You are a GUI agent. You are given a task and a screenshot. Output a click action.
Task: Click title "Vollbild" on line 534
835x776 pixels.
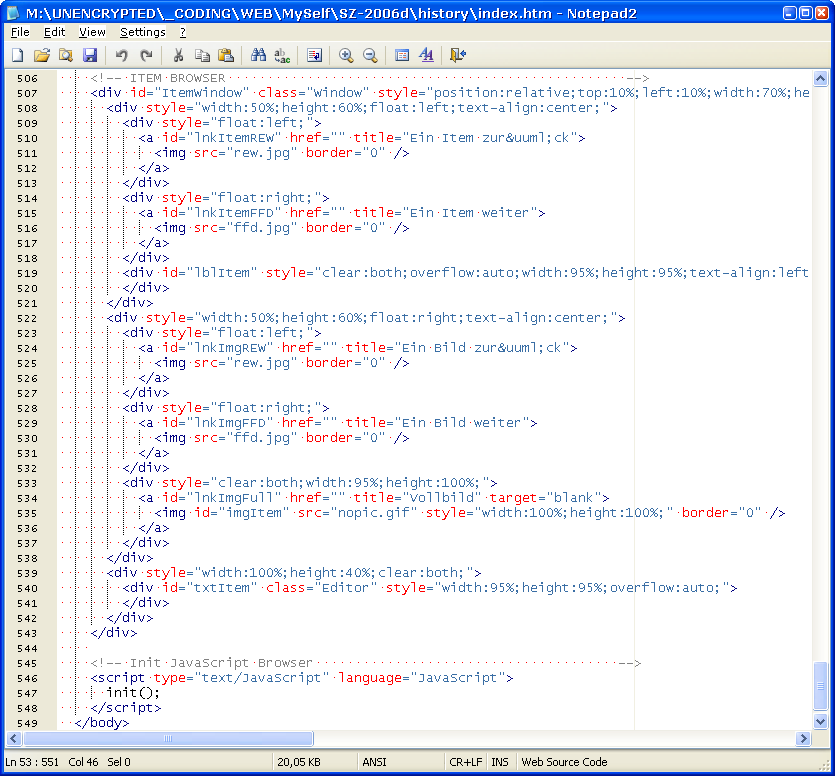(x=441, y=498)
